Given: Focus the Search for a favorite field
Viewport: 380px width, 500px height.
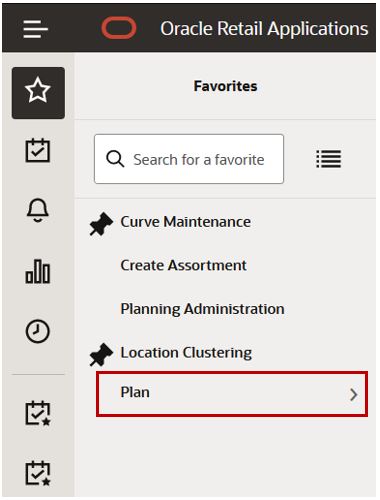Looking at the screenshot, I should [189, 159].
